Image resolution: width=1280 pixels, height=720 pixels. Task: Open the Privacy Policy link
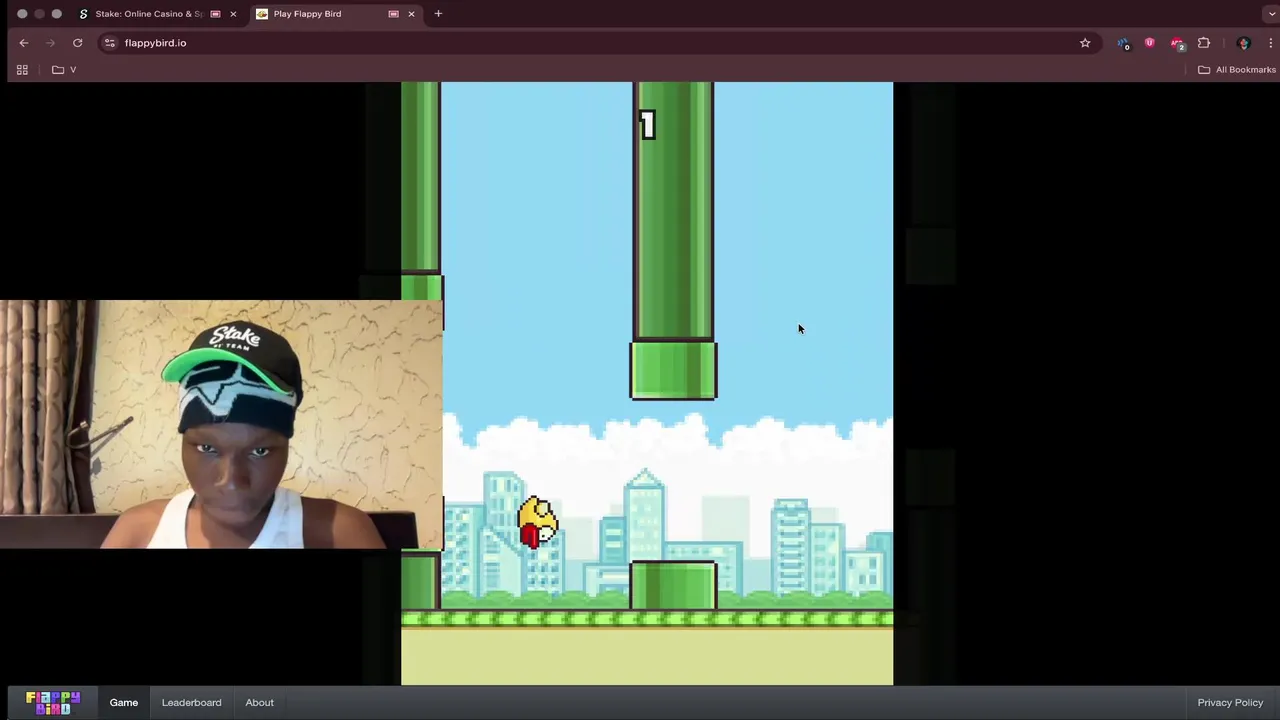(x=1230, y=702)
